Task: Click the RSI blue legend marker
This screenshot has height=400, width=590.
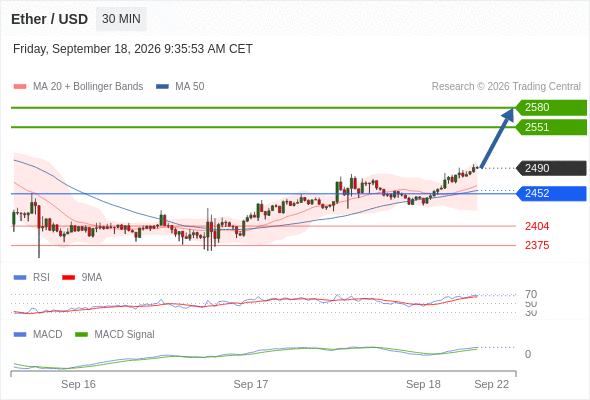Action: [x=20, y=278]
